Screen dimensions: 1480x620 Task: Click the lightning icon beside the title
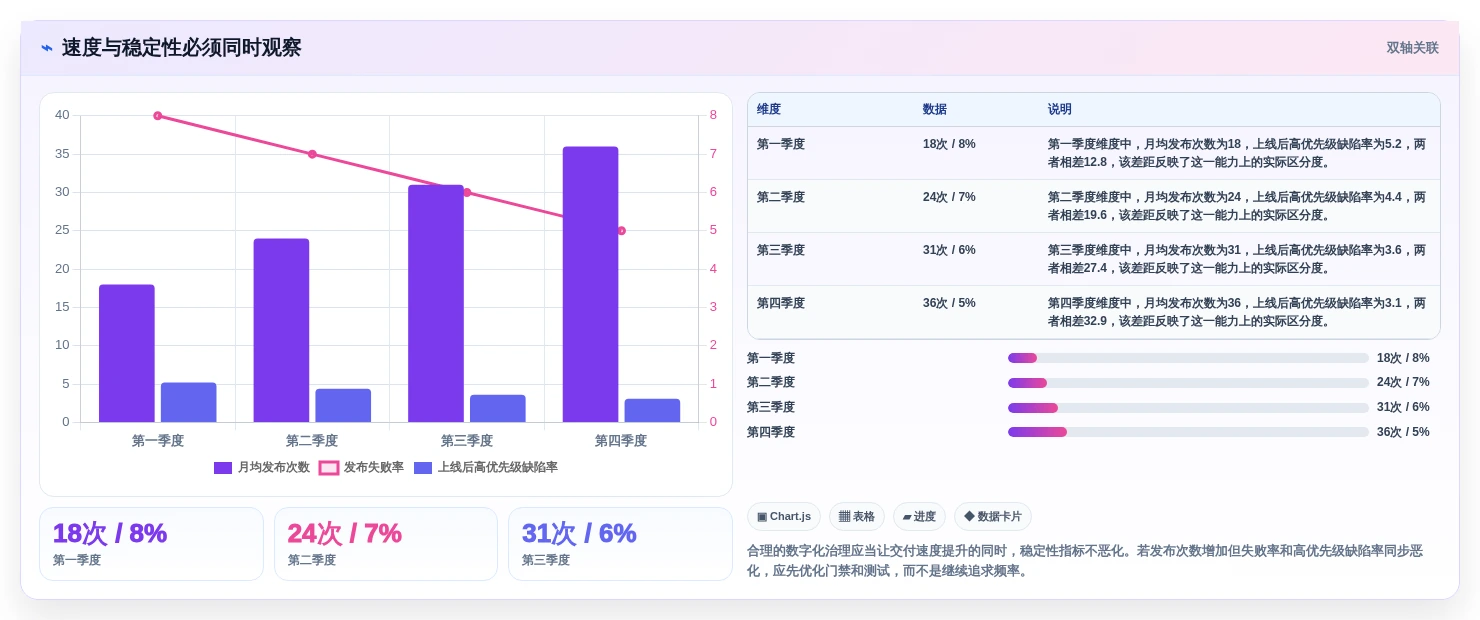pyautogui.click(x=47, y=48)
